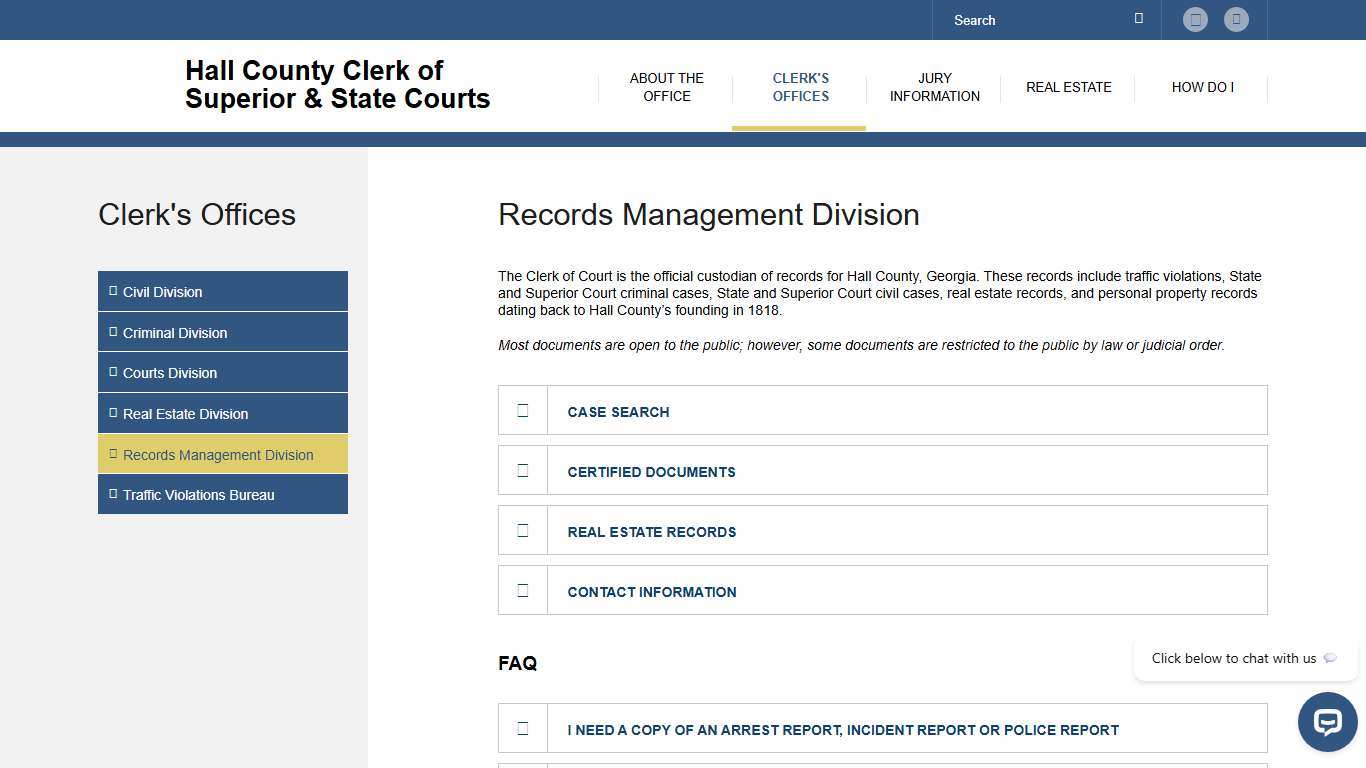Screen dimensions: 1366x768
Task: Open the JURY INFORMATION menu
Action: click(934, 87)
